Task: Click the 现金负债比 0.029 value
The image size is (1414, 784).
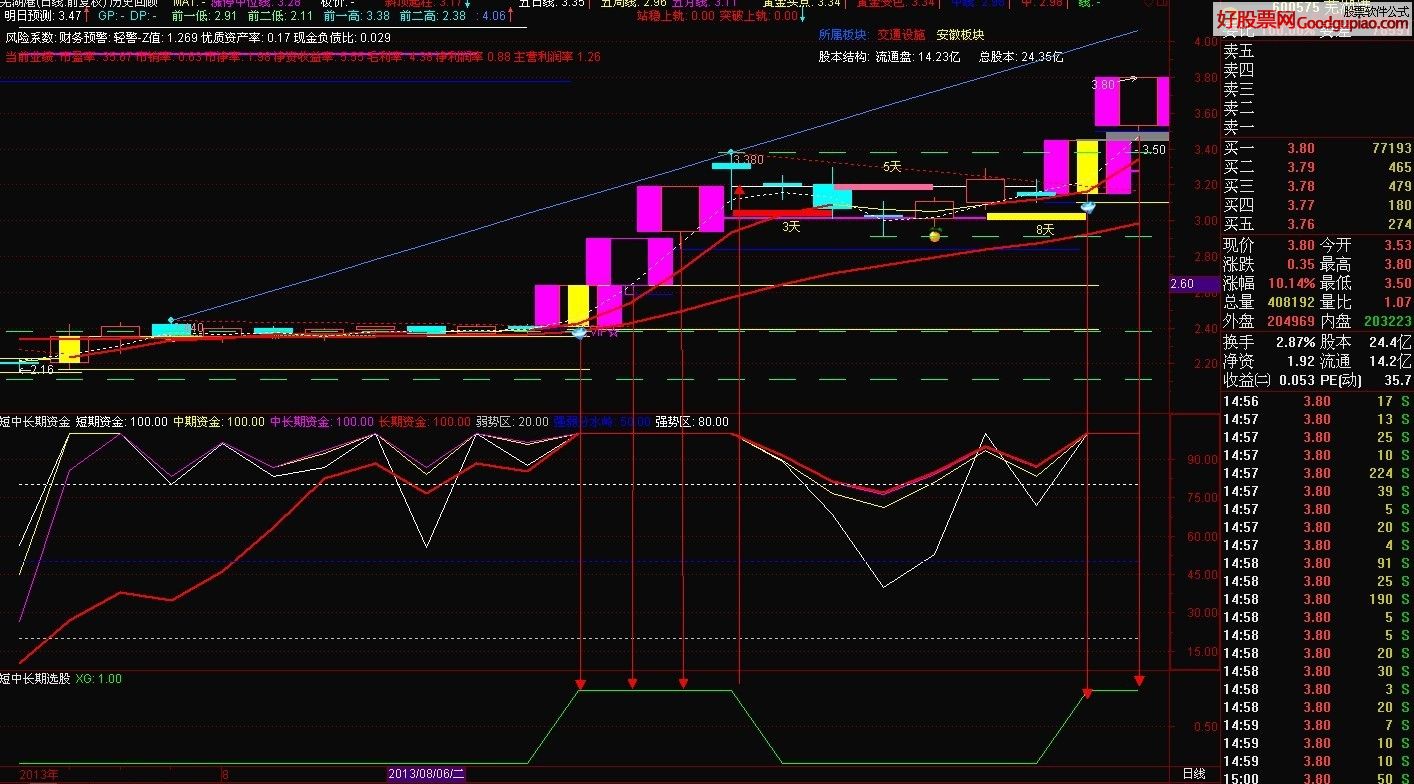Action: point(374,37)
